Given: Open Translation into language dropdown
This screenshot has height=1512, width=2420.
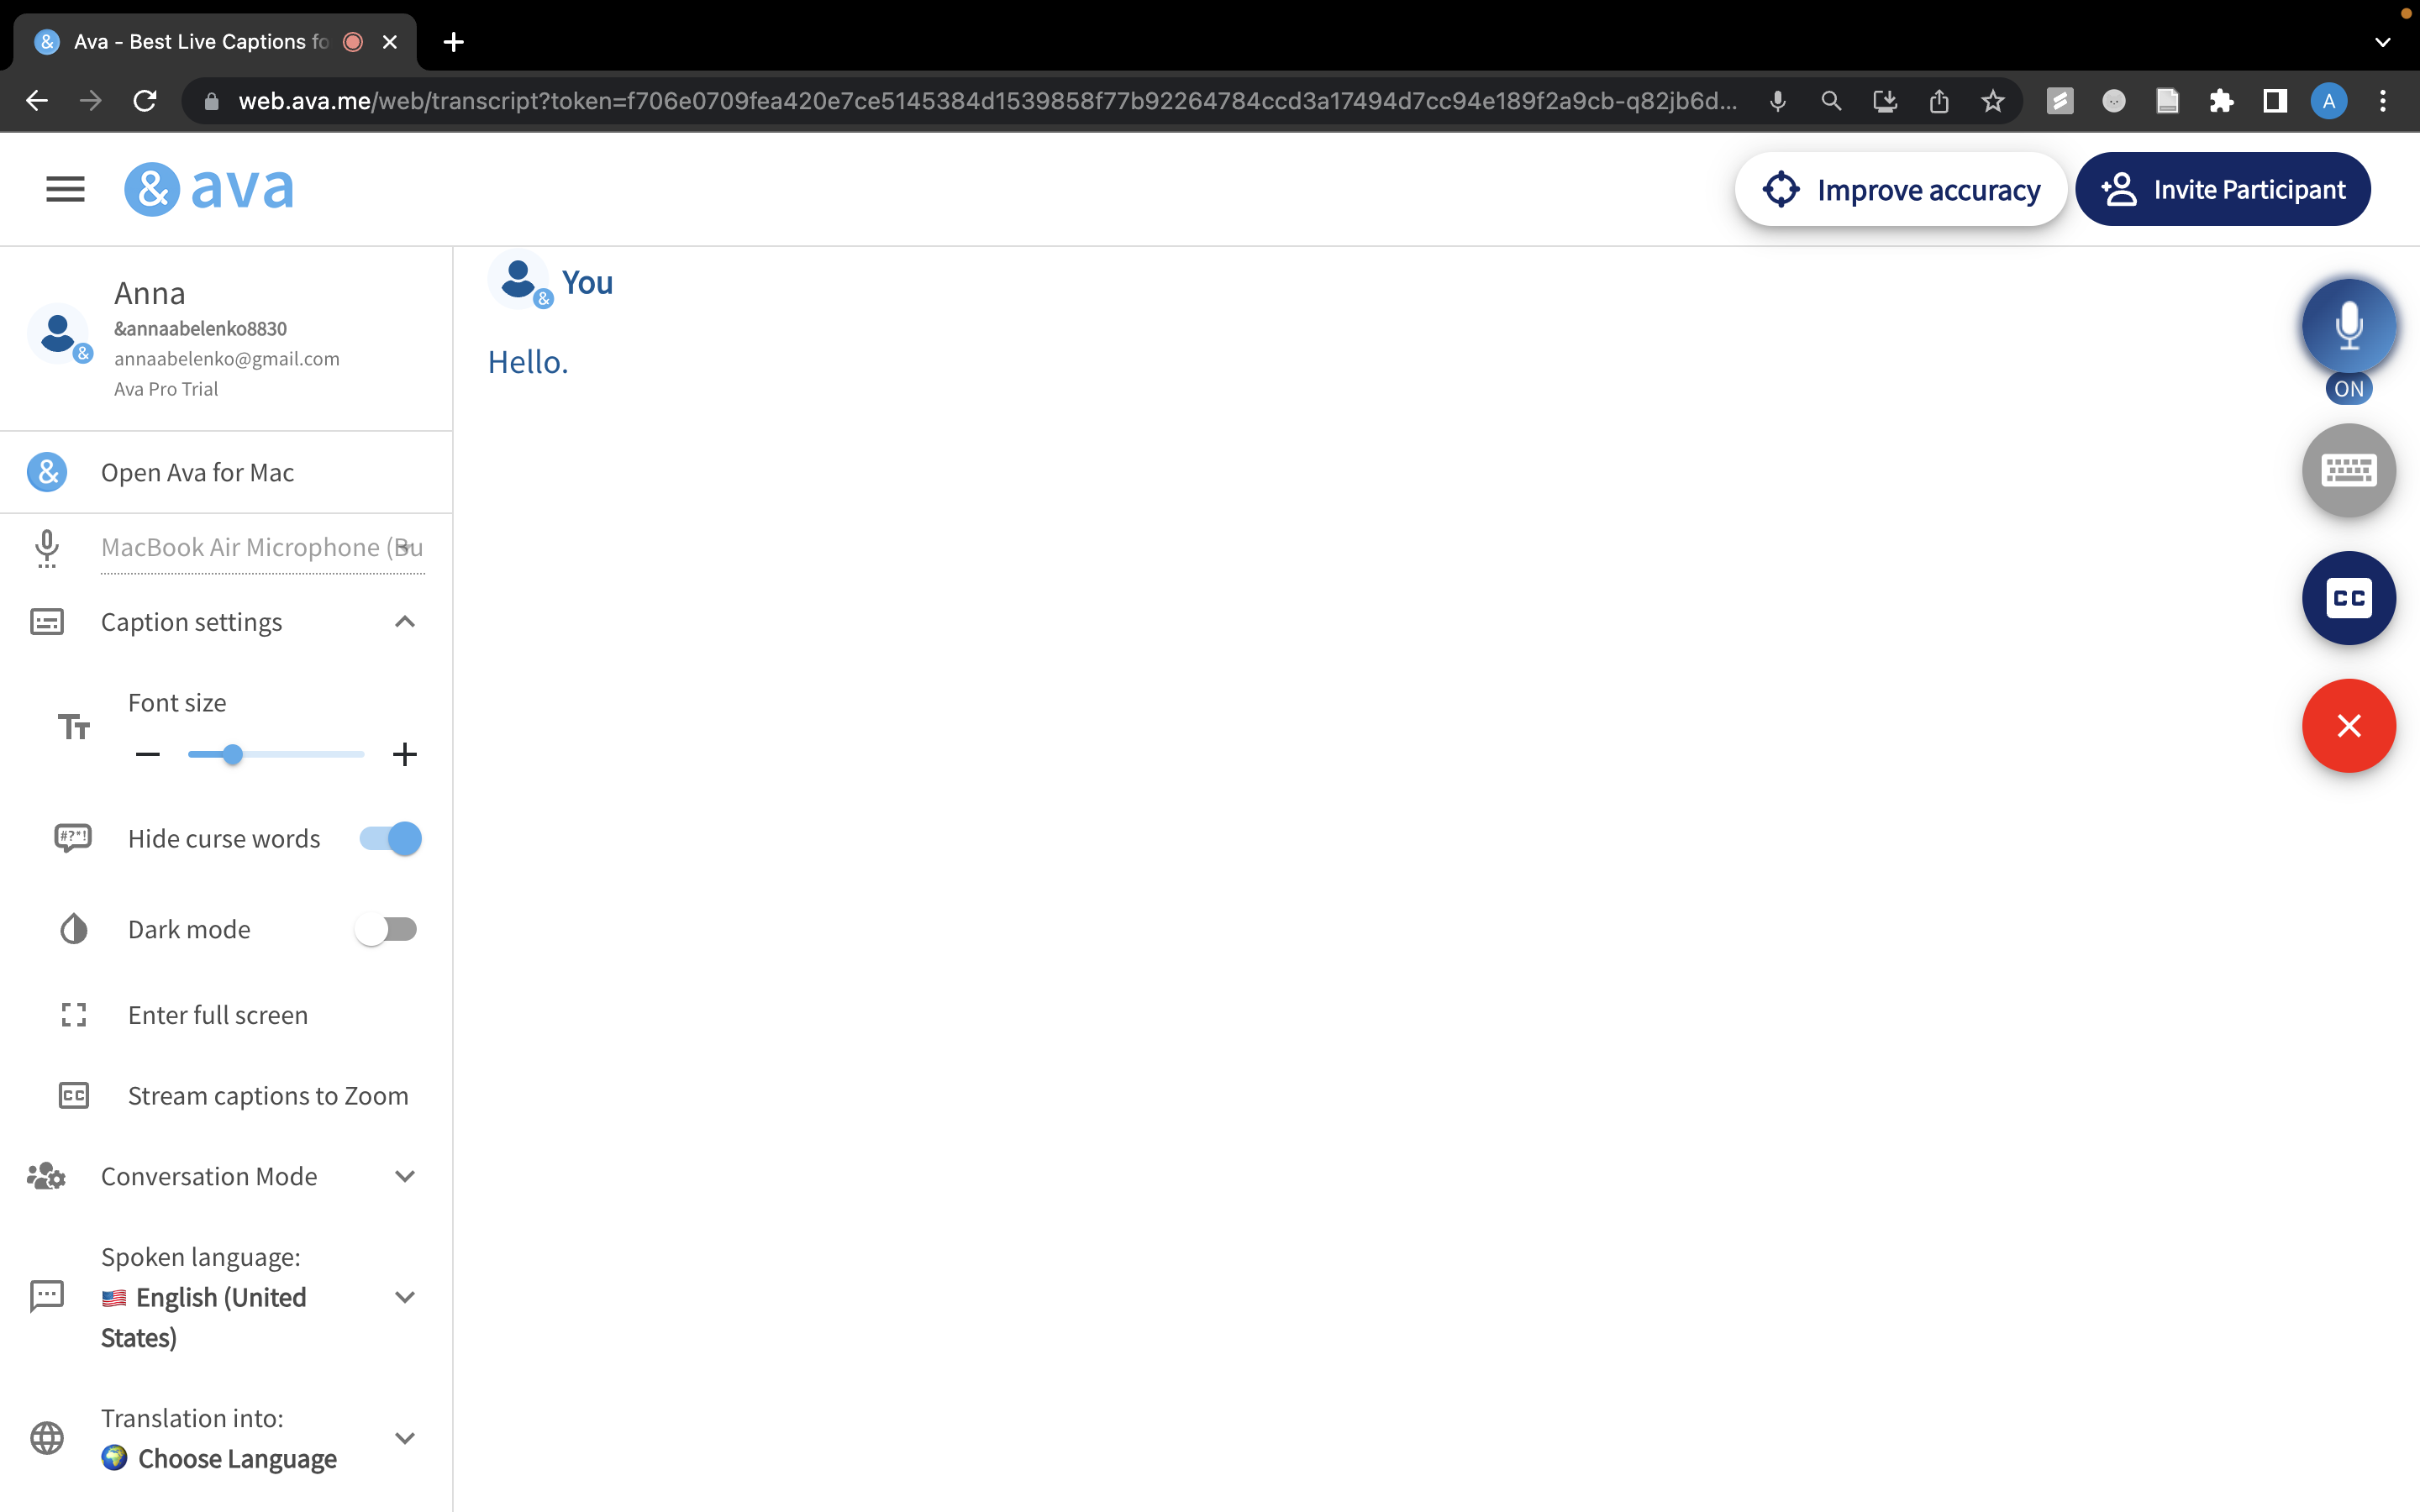Looking at the screenshot, I should click(x=404, y=1438).
